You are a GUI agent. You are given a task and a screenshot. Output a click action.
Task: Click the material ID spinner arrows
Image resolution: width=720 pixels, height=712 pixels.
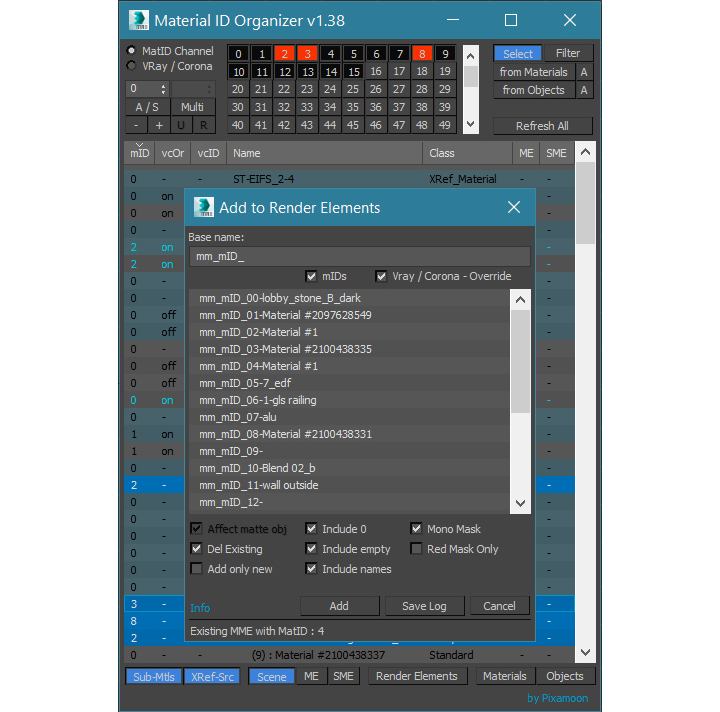[163, 89]
